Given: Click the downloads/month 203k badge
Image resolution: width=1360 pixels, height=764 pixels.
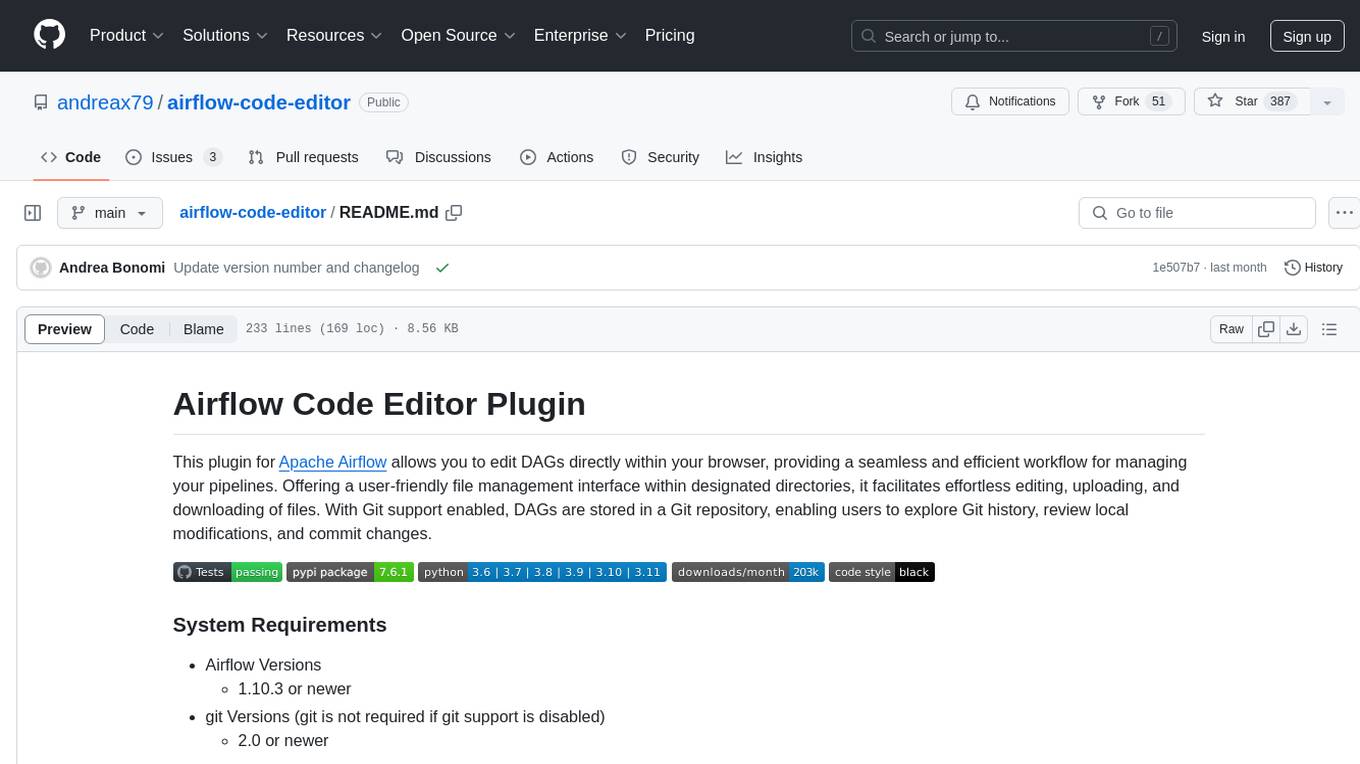Looking at the screenshot, I should pyautogui.click(x=748, y=572).
